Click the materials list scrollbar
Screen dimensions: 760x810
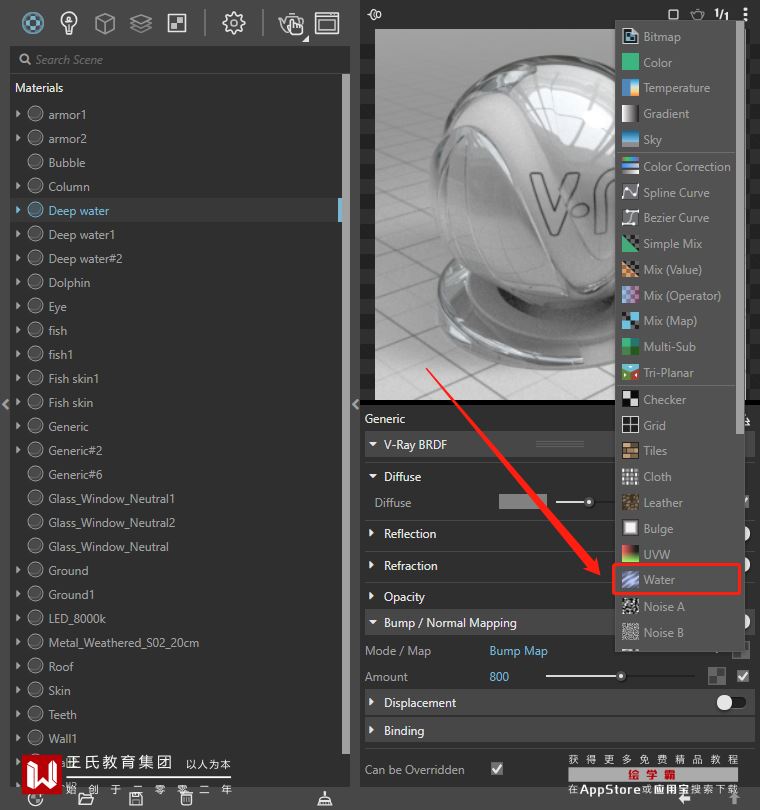[x=346, y=413]
